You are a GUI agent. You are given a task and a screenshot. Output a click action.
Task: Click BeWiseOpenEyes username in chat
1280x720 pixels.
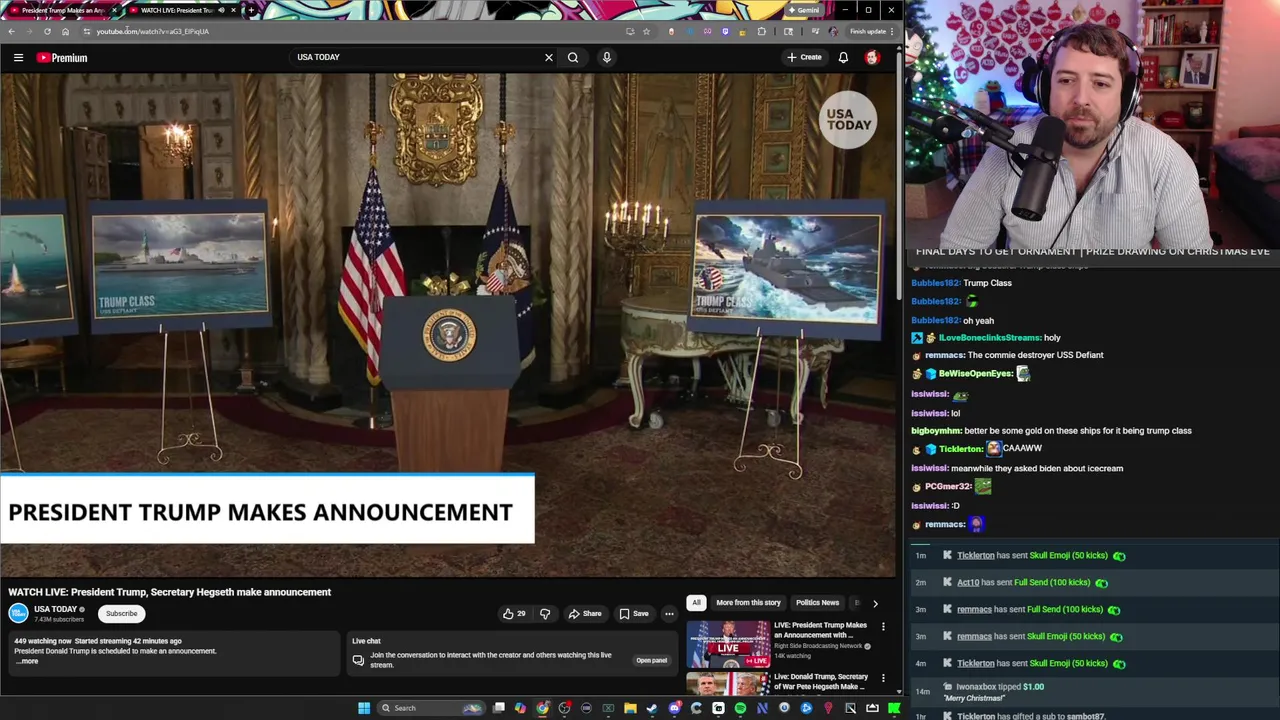point(975,374)
